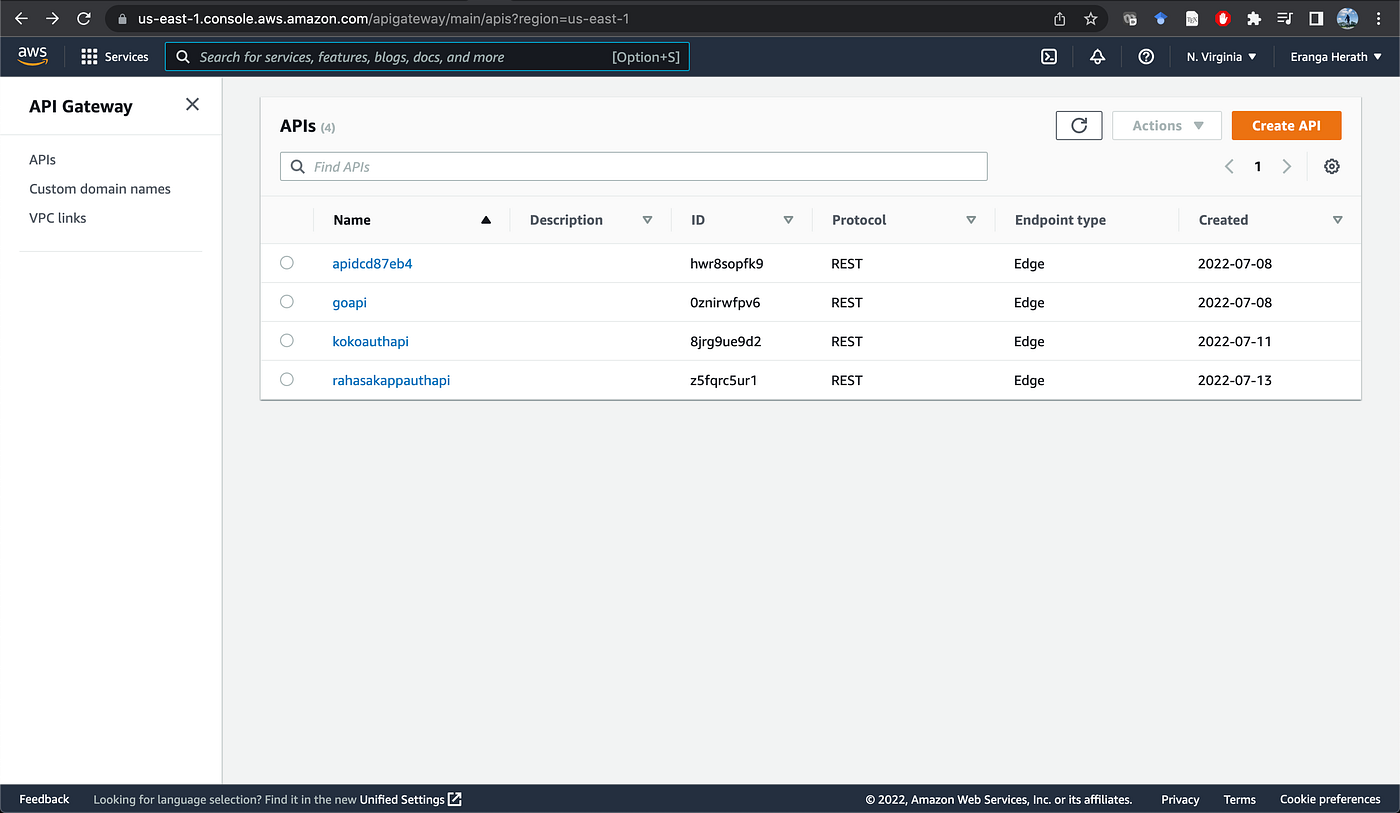Open the Google Scholar extension icon

[1161, 18]
